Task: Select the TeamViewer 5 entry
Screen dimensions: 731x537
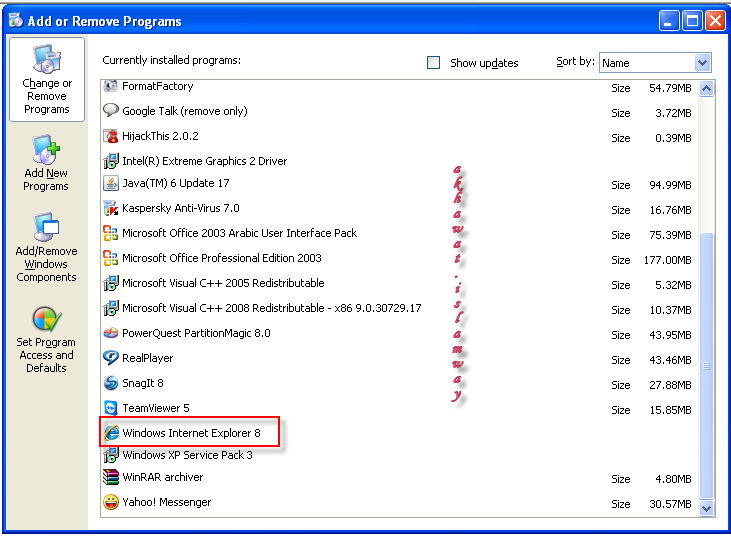Action: [x=400, y=408]
